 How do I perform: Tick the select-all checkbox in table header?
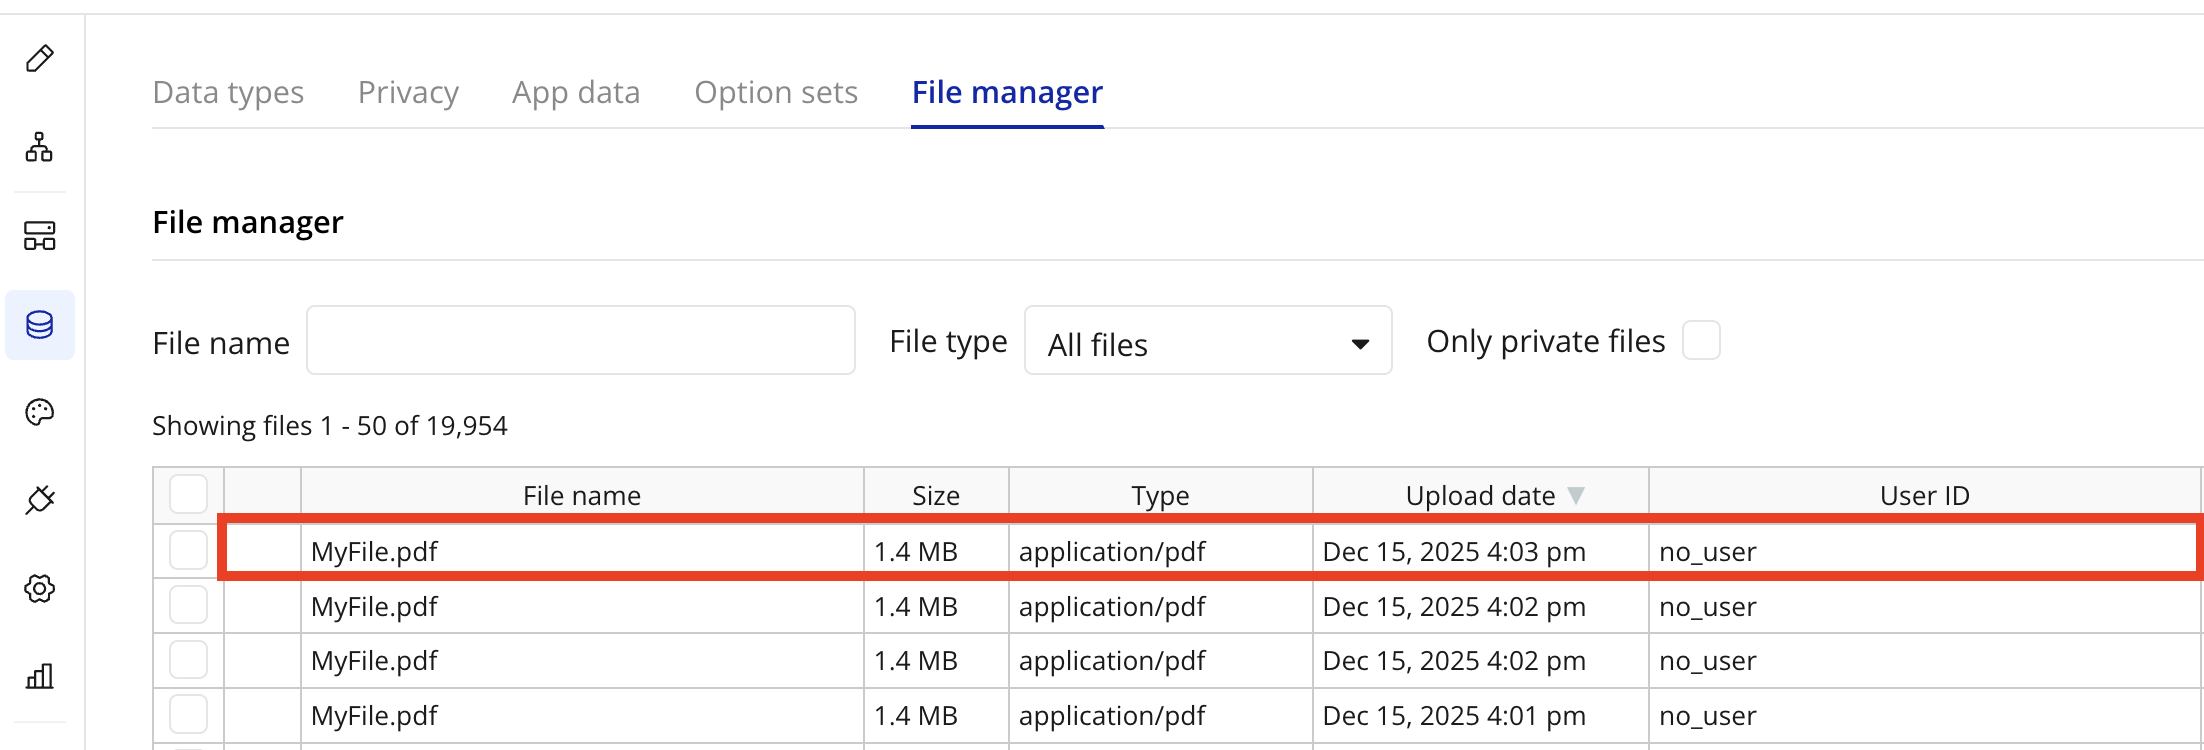pyautogui.click(x=188, y=494)
